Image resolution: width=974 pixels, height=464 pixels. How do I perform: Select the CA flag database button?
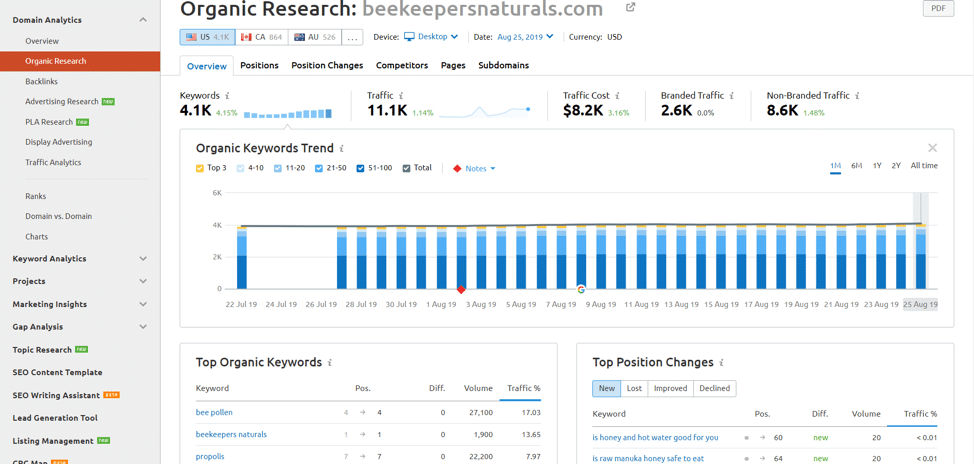click(262, 37)
